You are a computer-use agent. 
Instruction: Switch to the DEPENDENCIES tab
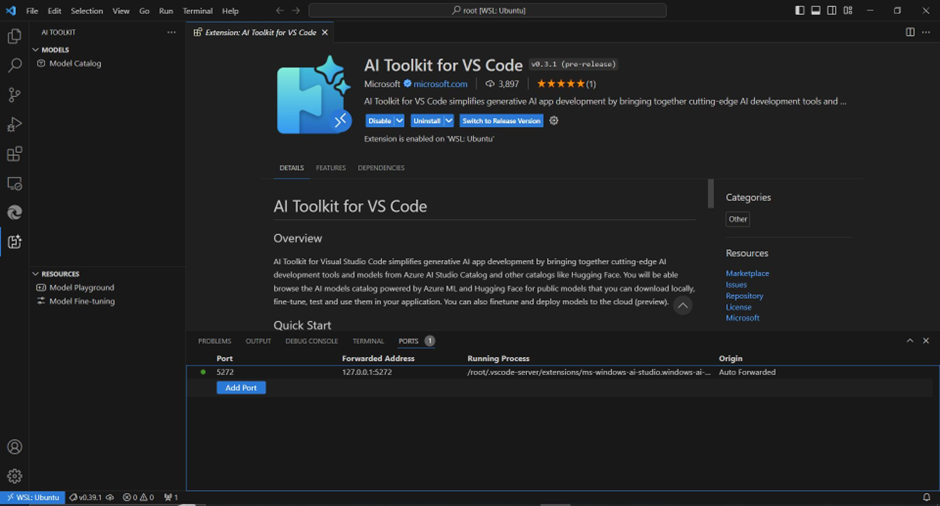(x=381, y=168)
